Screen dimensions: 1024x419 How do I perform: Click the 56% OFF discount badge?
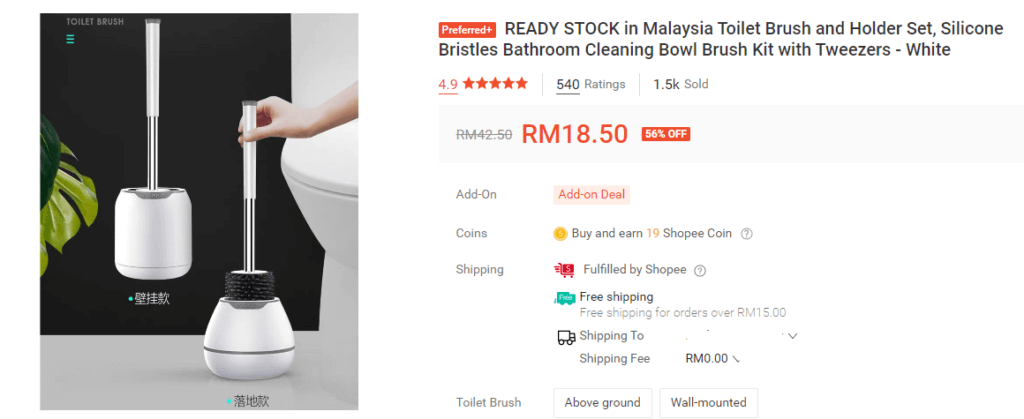[x=665, y=134]
